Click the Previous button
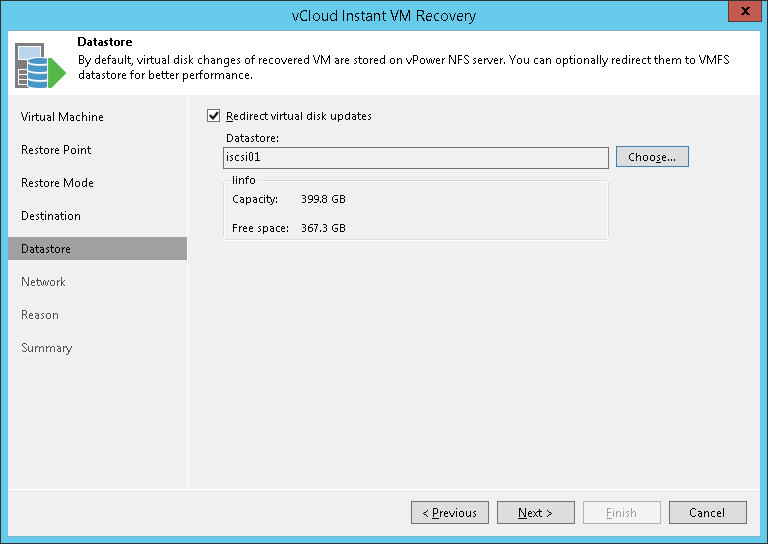The image size is (768, 544). click(x=450, y=513)
